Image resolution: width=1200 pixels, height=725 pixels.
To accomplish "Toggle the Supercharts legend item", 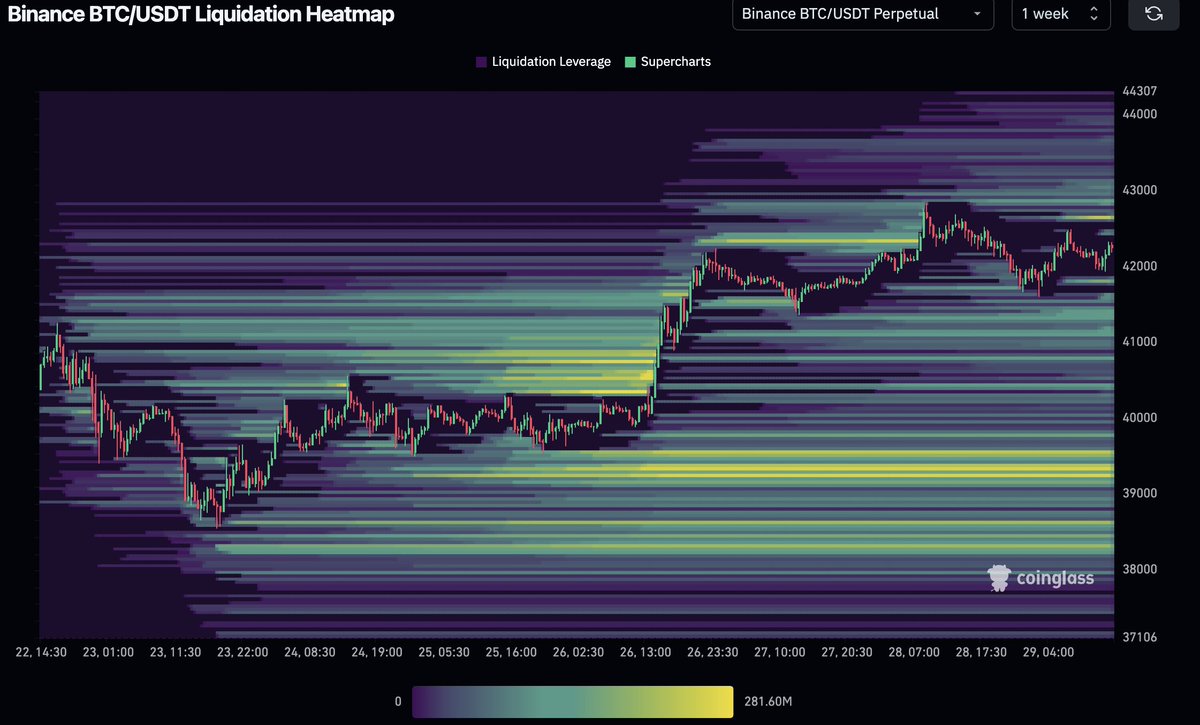I will (x=668, y=61).
